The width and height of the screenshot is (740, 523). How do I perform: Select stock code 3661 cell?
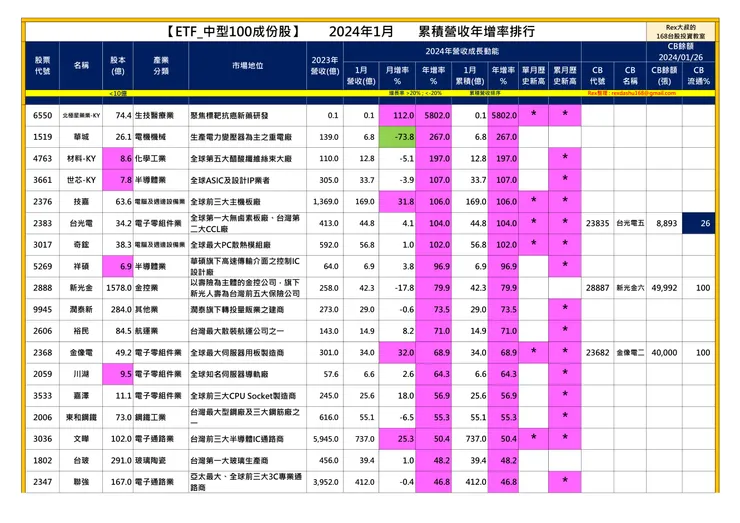(42, 180)
